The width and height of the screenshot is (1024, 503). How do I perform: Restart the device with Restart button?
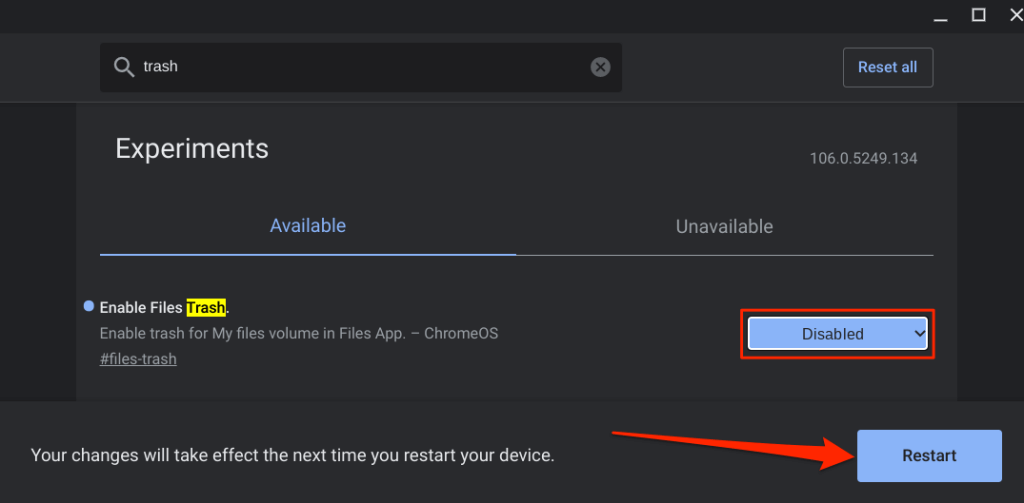(x=929, y=455)
